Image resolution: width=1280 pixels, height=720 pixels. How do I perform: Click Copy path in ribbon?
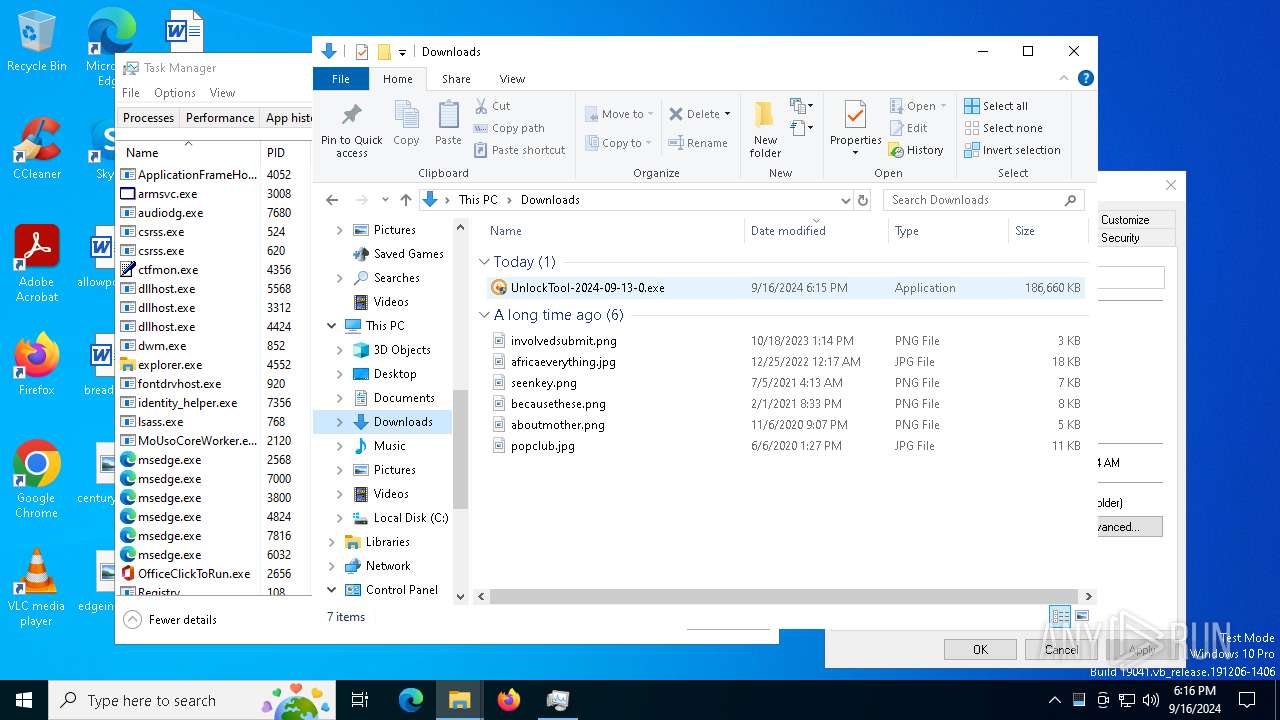(x=508, y=128)
